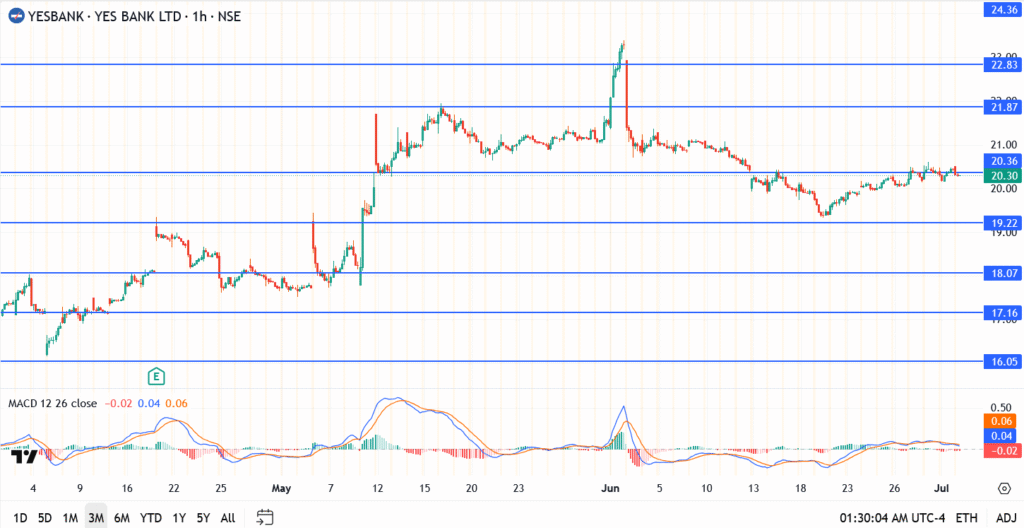Toggle ADJ dividend adjustment
The width and height of the screenshot is (1024, 528).
pos(1003,518)
